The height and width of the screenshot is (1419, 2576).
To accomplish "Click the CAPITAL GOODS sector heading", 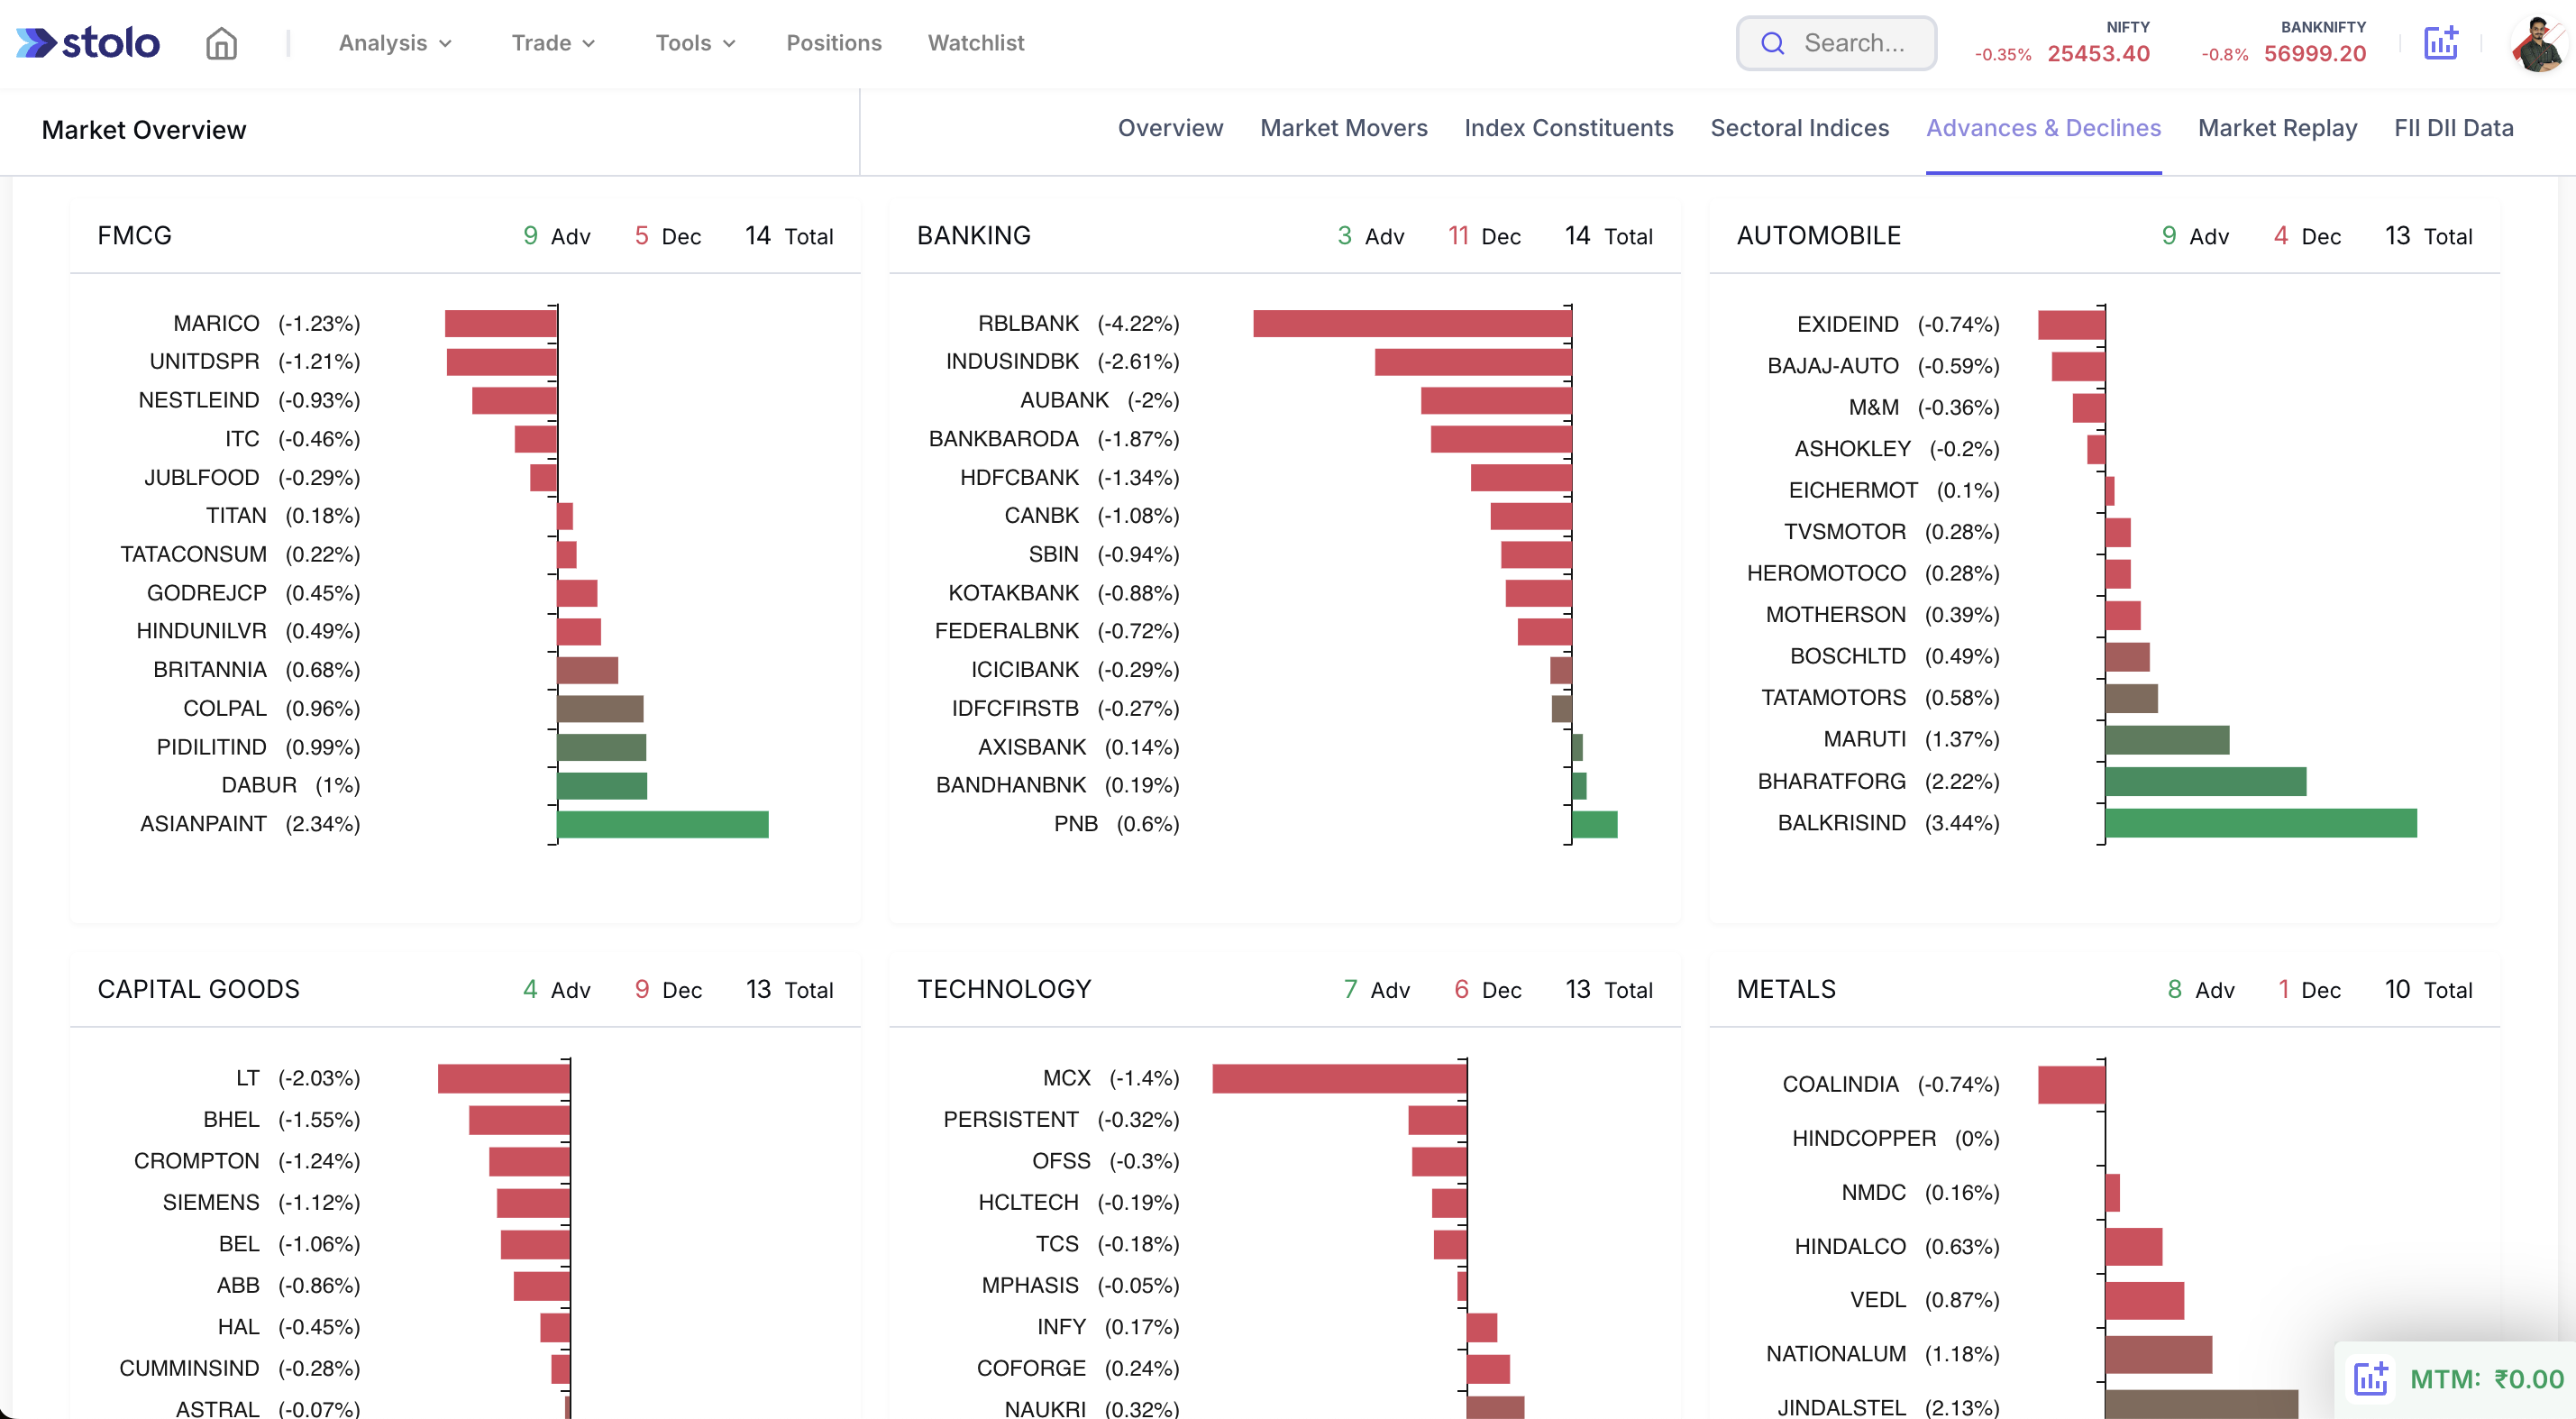I will pos(199,989).
